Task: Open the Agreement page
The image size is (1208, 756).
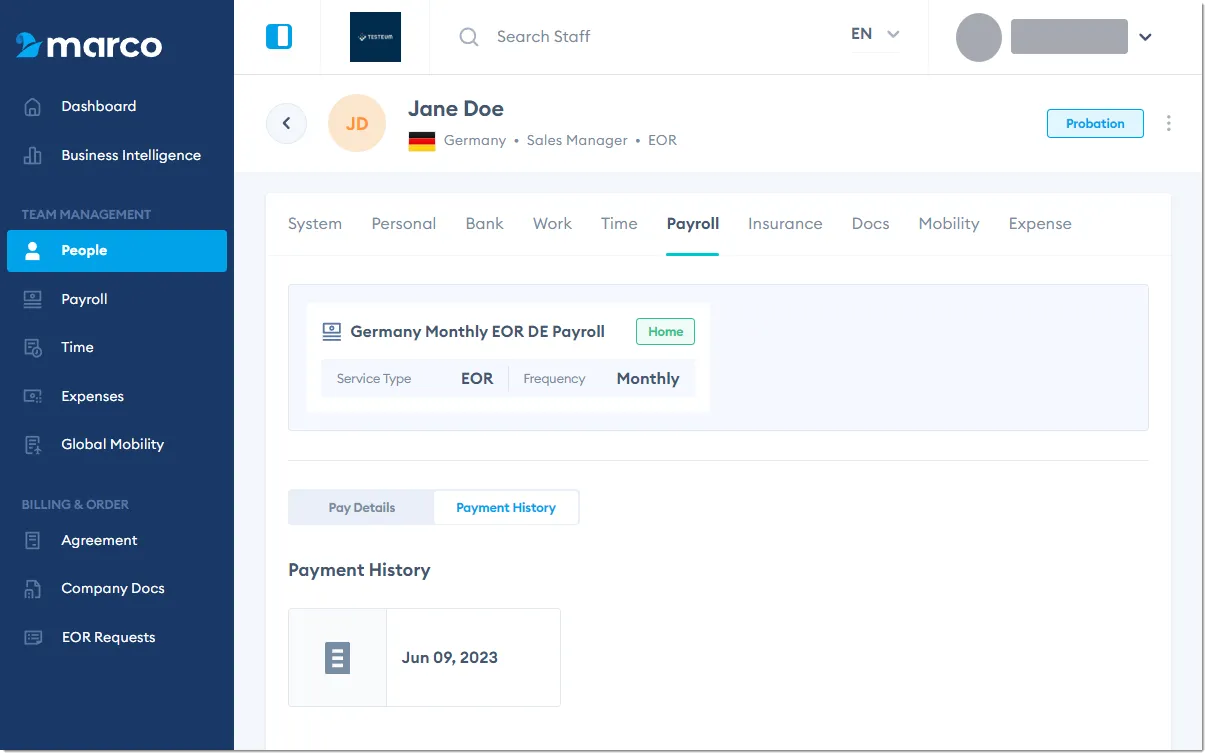Action: (x=99, y=541)
